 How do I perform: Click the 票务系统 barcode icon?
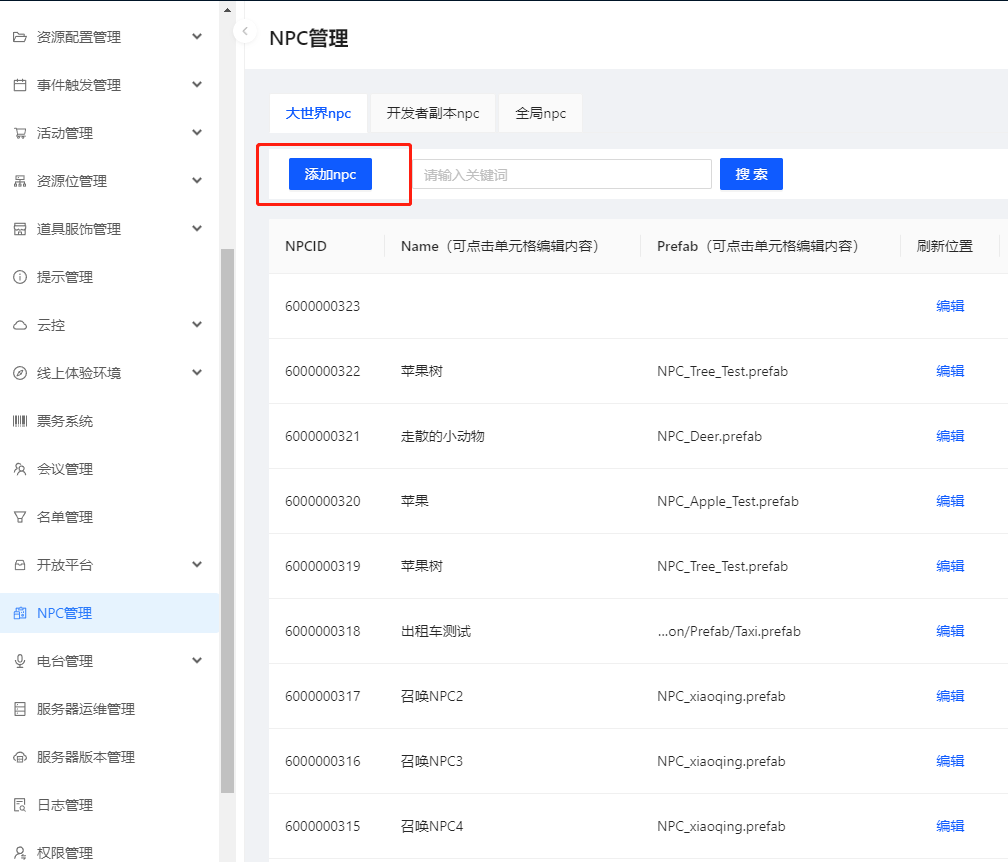(x=20, y=421)
